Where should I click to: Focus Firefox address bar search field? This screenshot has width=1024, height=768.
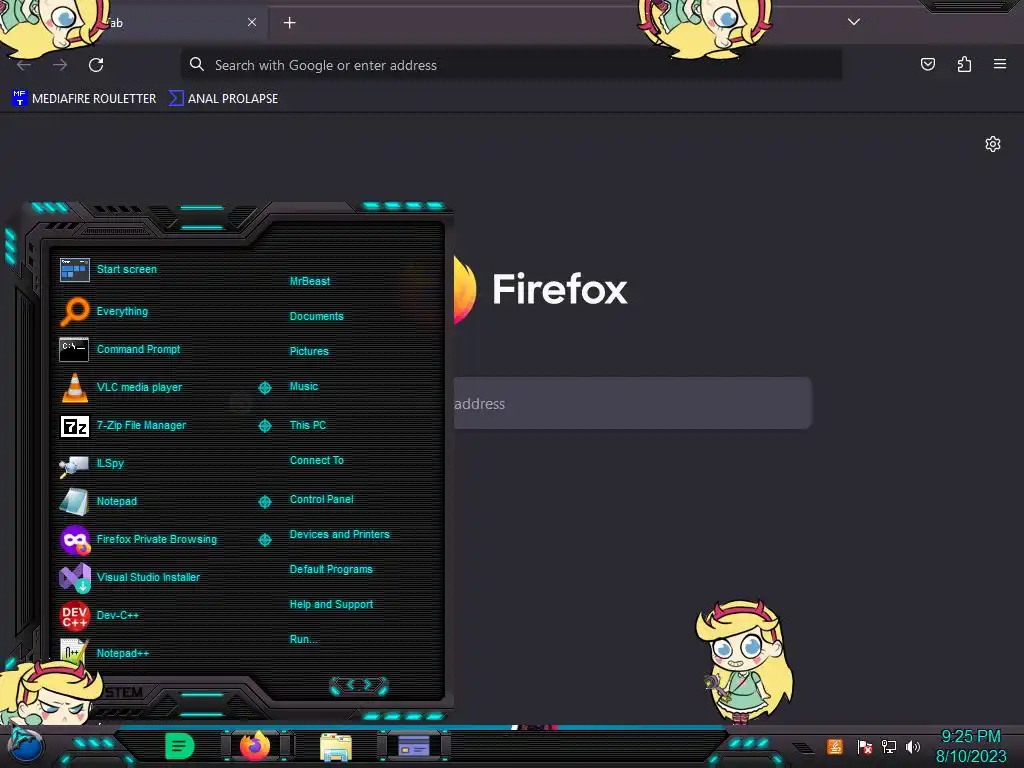click(511, 65)
